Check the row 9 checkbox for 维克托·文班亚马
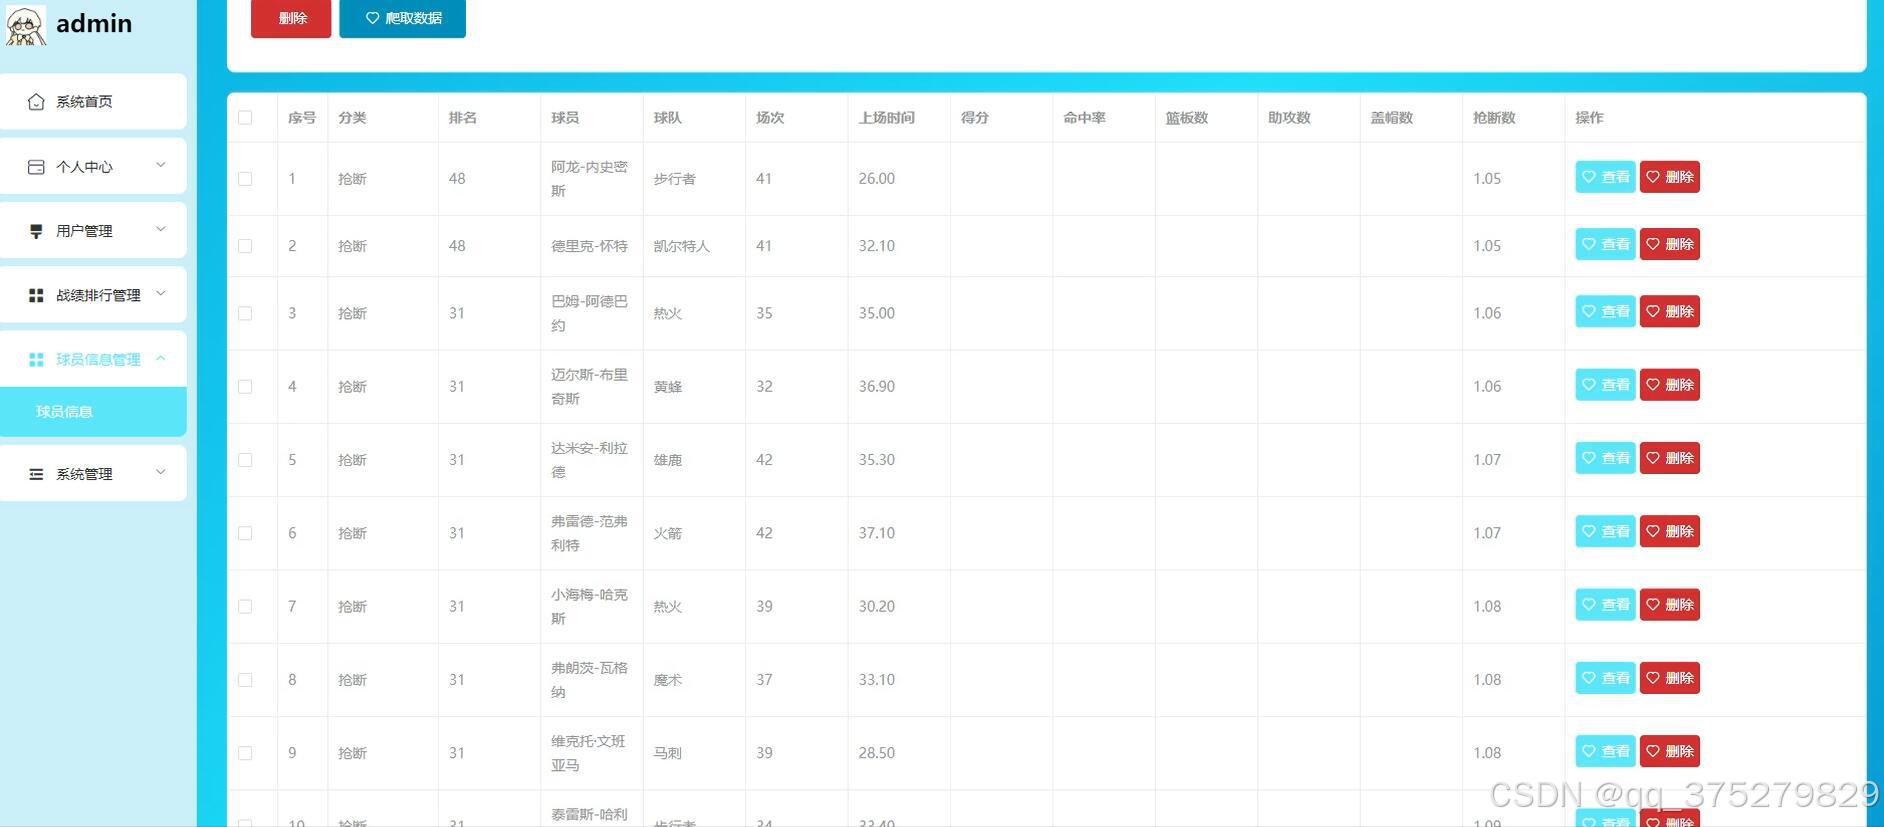Image resolution: width=1884 pixels, height=827 pixels. (245, 753)
